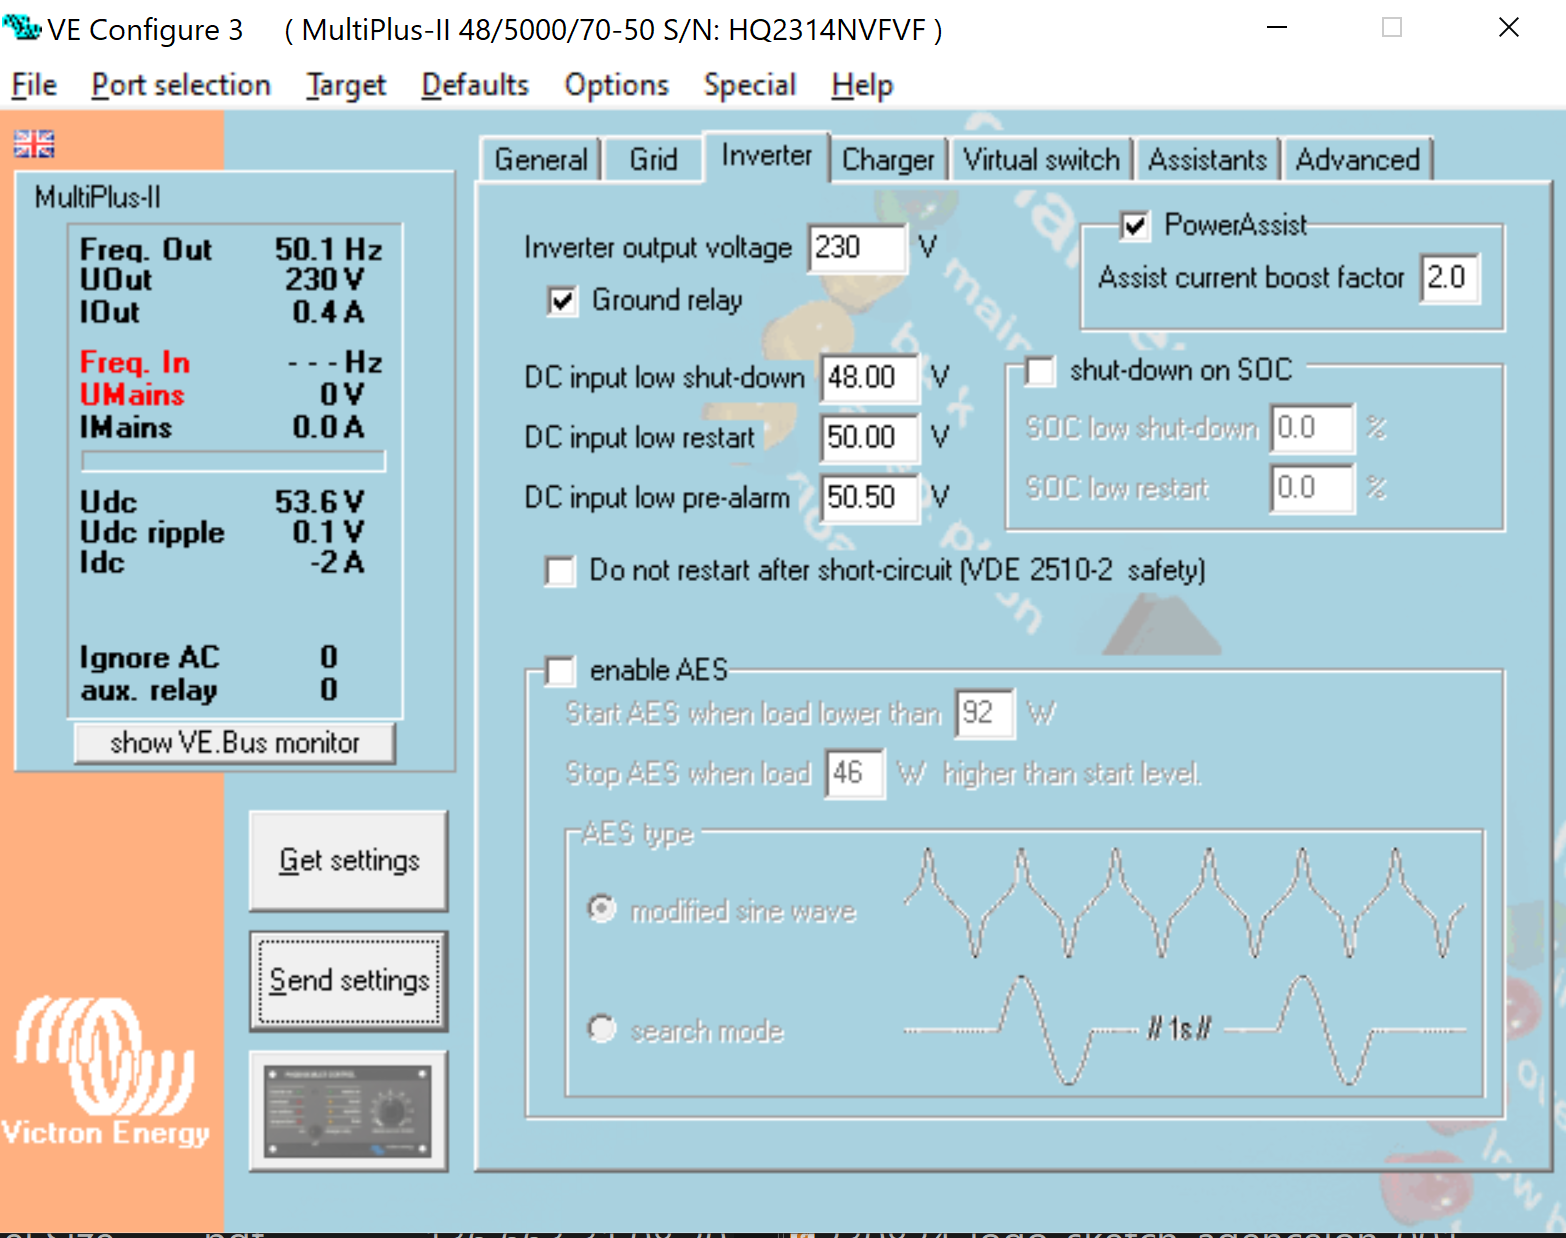The width and height of the screenshot is (1566, 1238).
Task: Select the Inverter tab
Action: coord(767,156)
